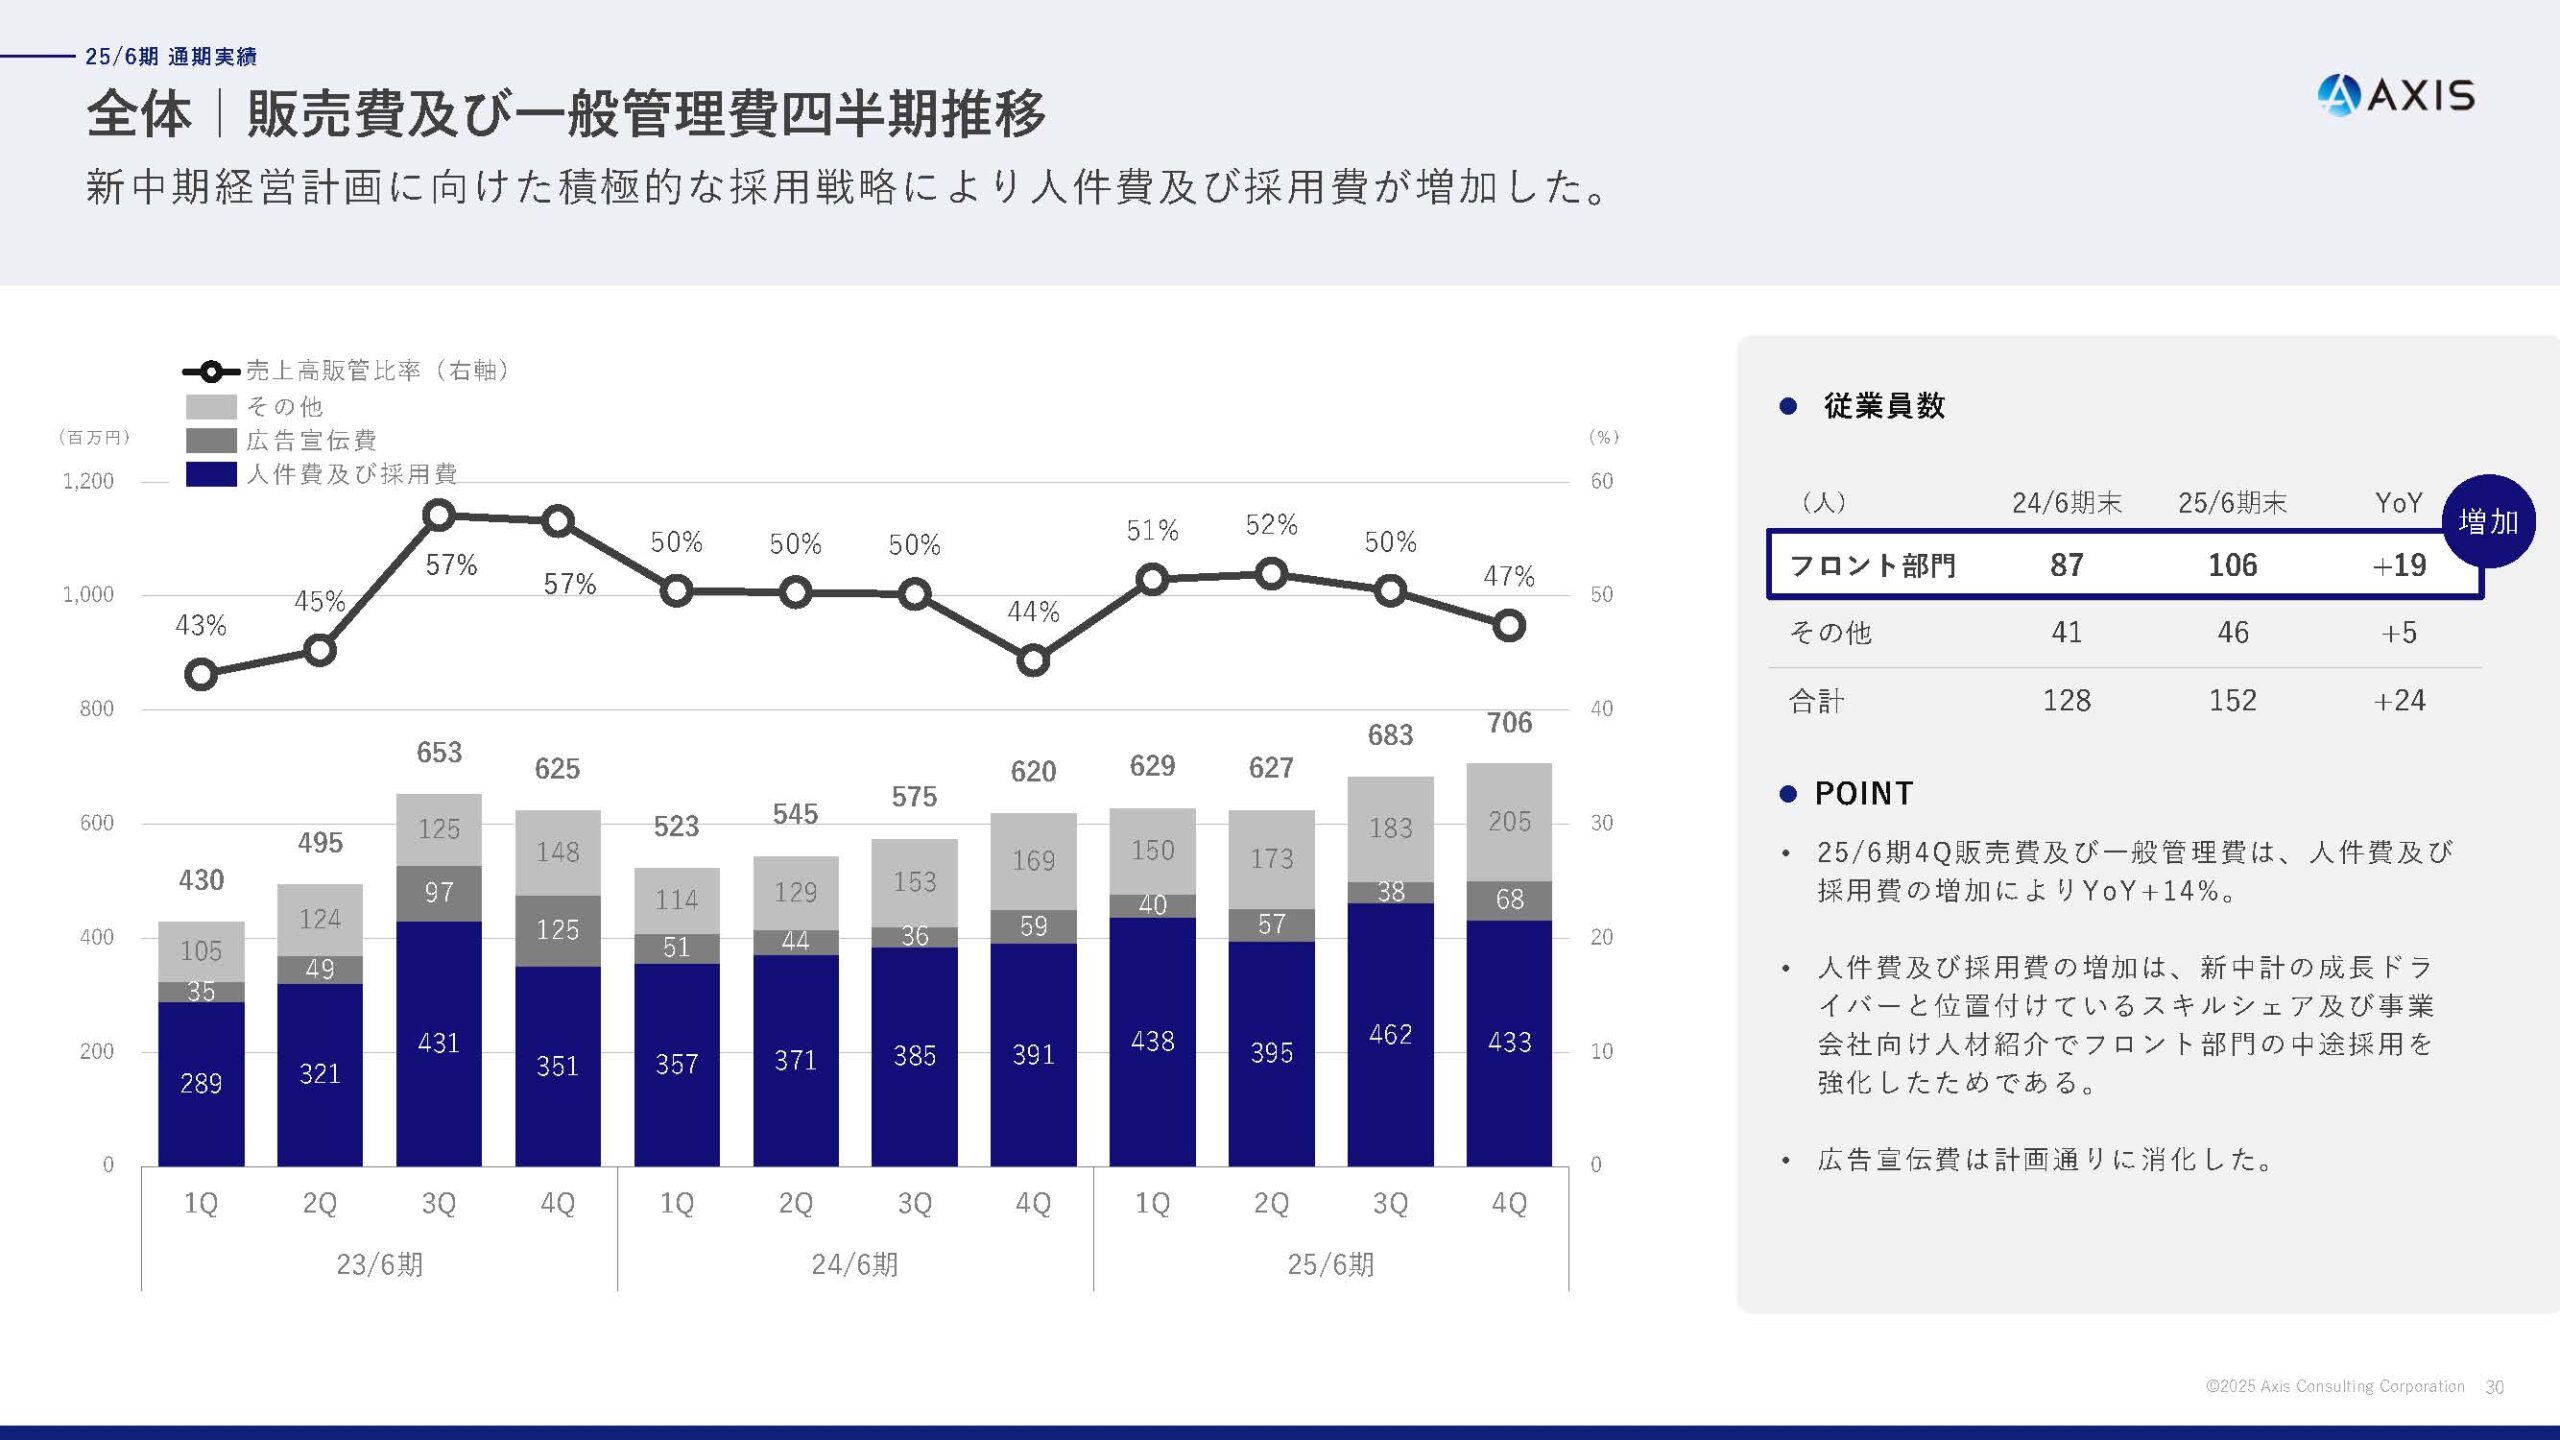
Task: Click the 合計 row value 152
Action: point(2232,700)
